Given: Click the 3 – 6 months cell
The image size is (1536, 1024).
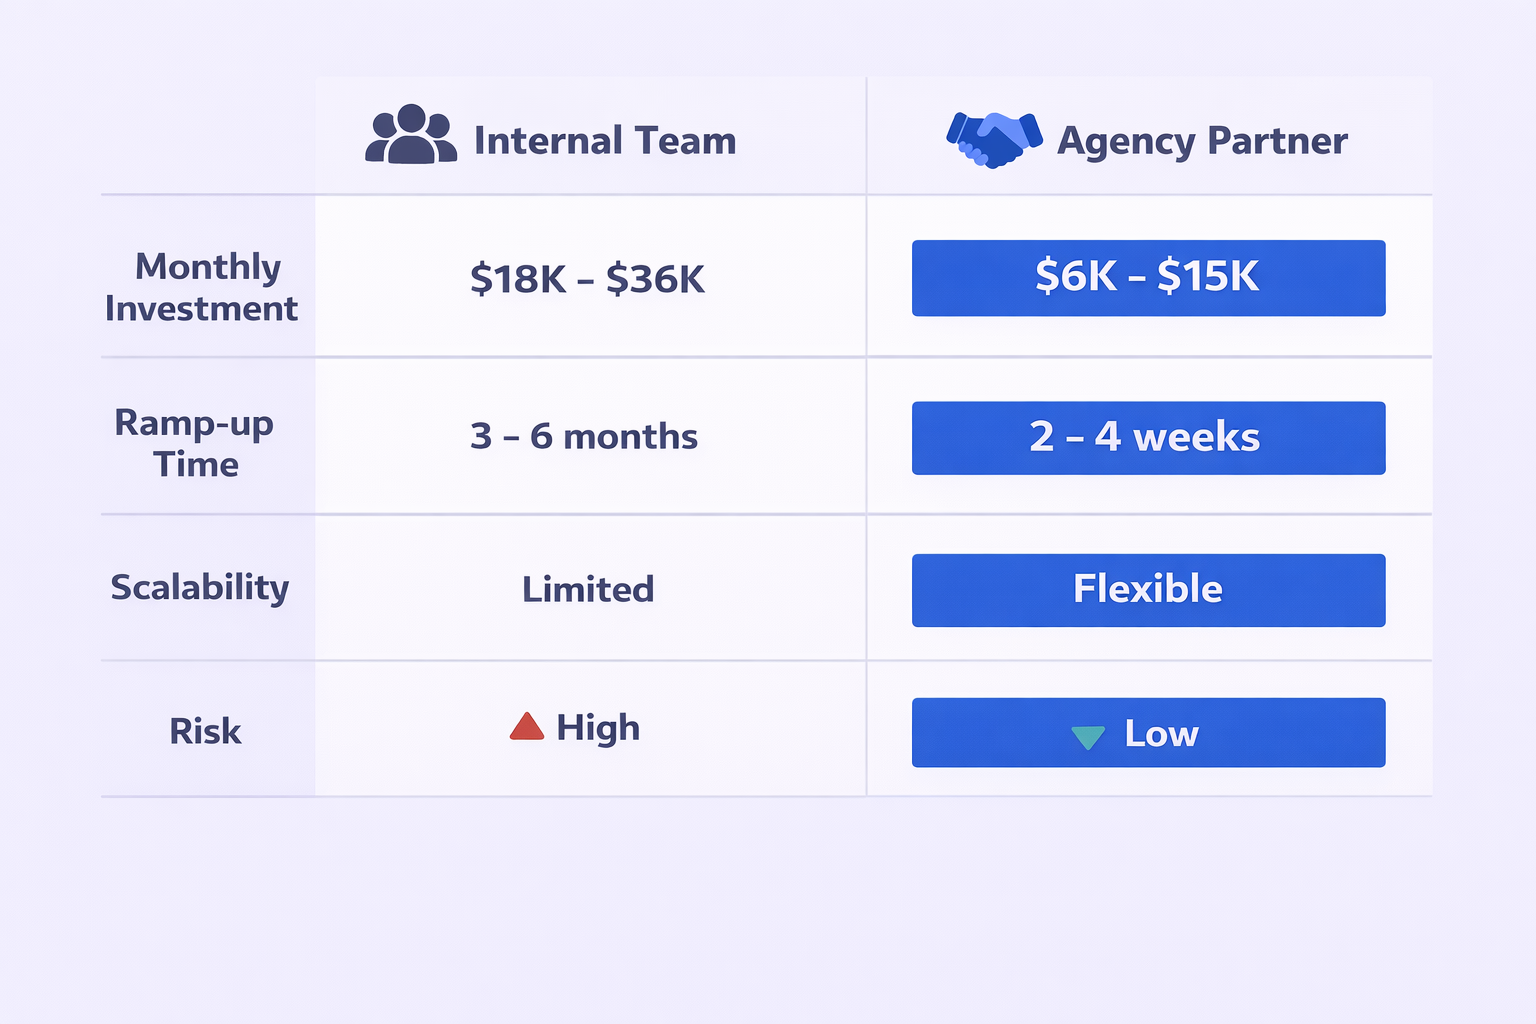Looking at the screenshot, I should coord(584,437).
